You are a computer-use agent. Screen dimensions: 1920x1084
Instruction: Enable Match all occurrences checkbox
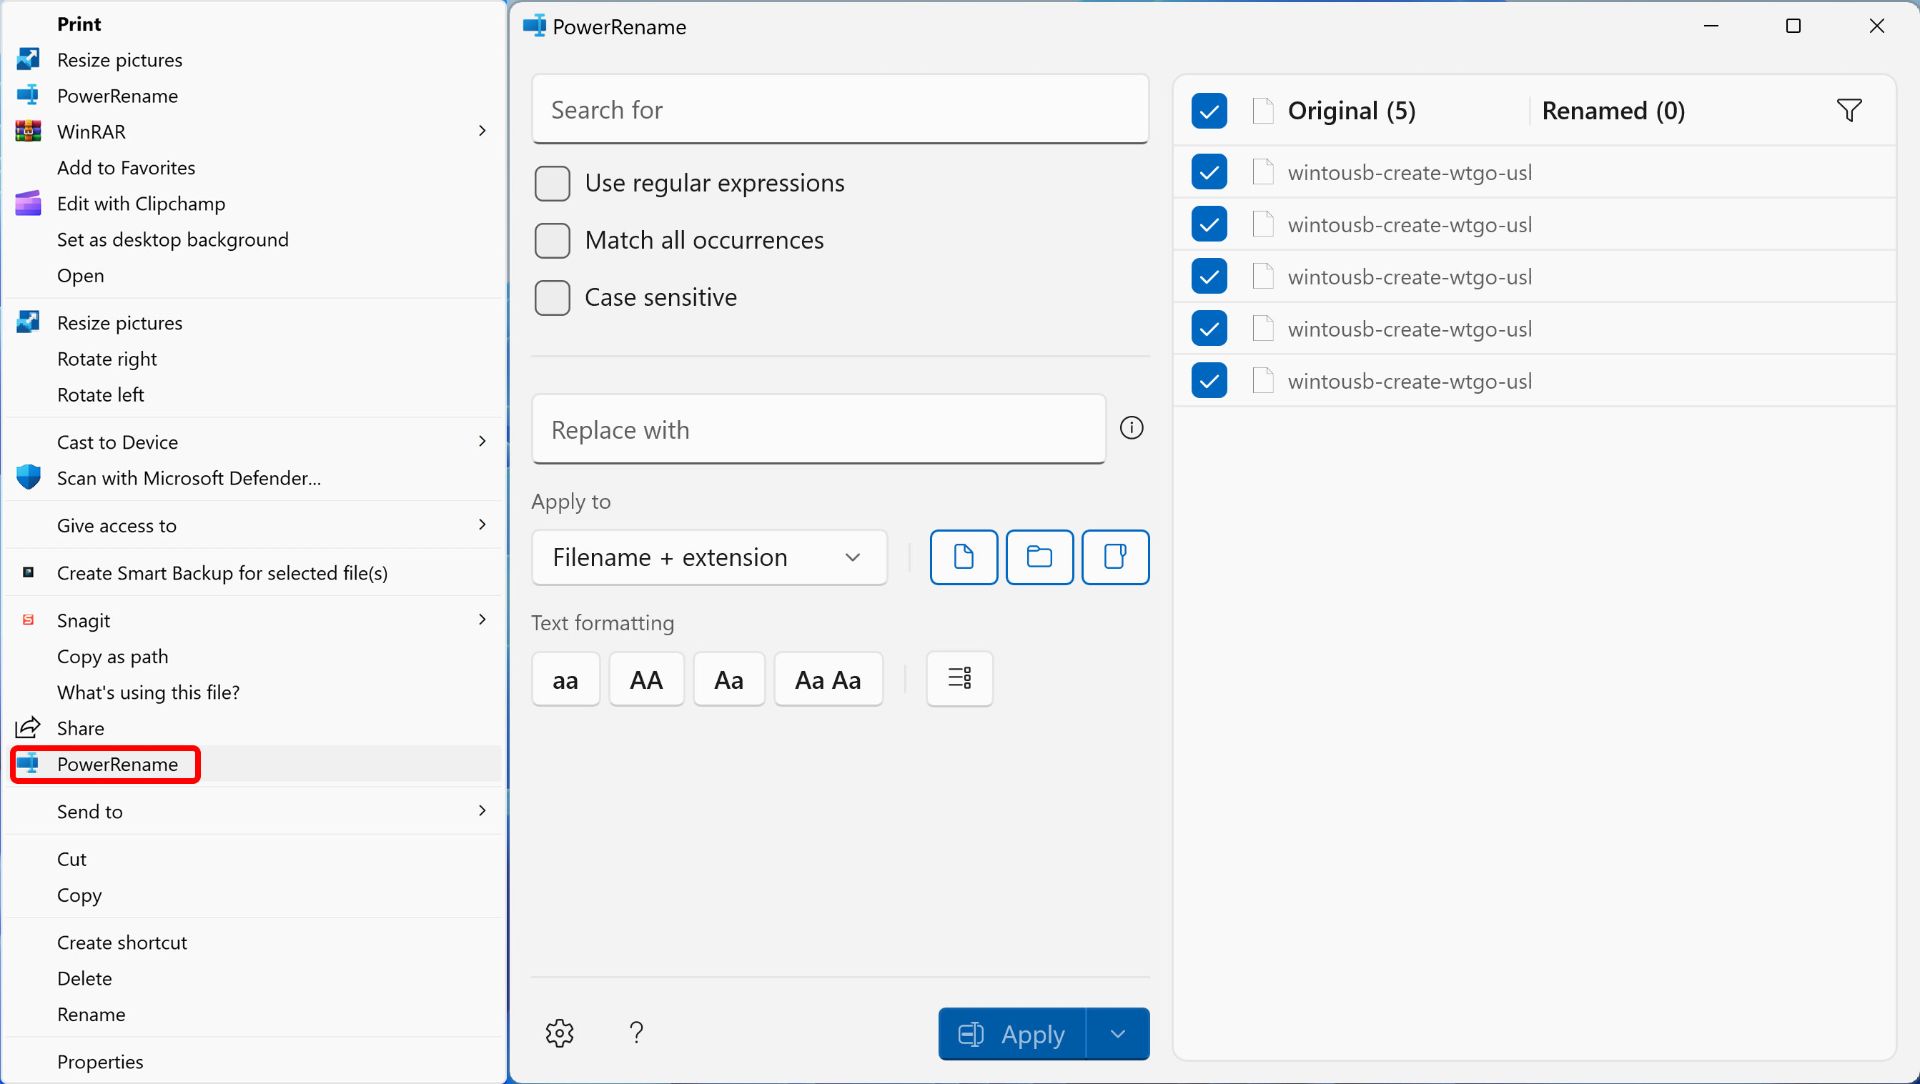552,240
